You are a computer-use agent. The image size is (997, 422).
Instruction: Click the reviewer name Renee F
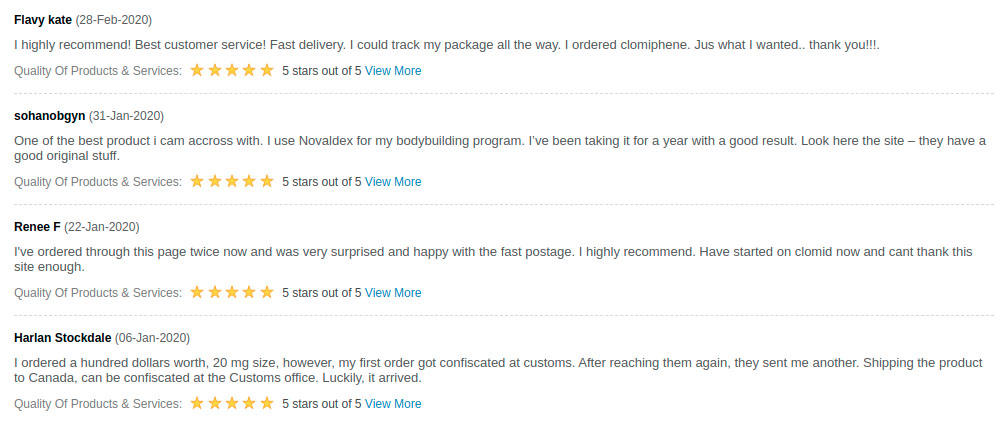tap(37, 227)
